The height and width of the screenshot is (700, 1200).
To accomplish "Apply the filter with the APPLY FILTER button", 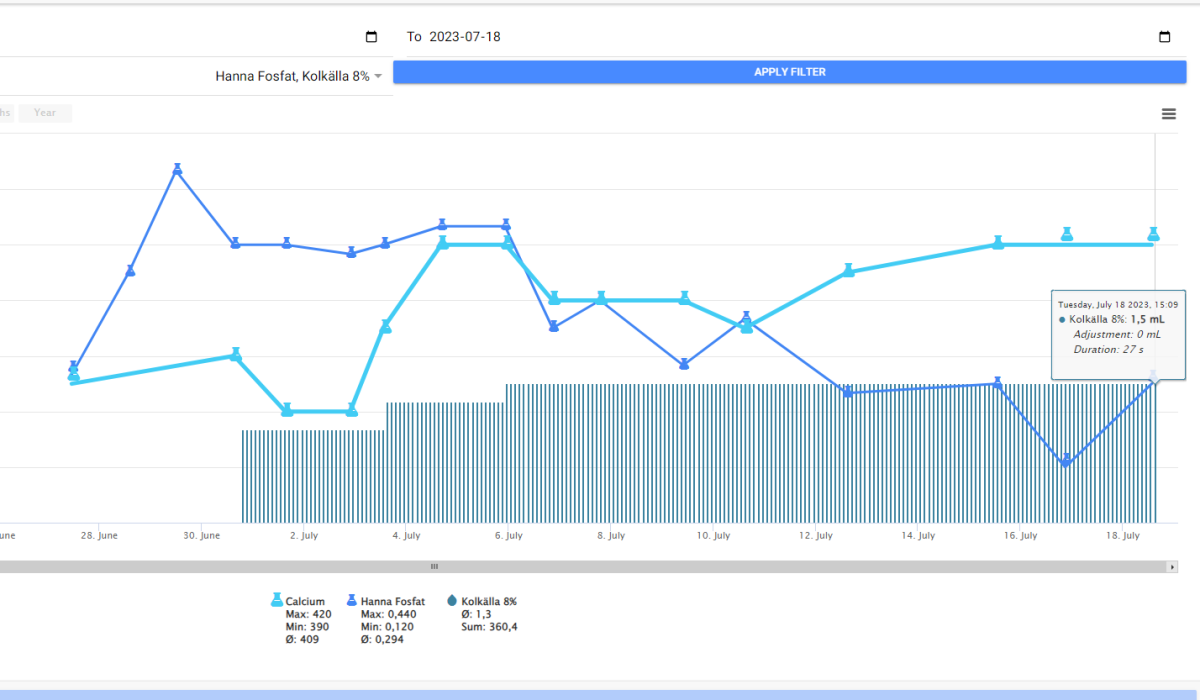I will [789, 72].
